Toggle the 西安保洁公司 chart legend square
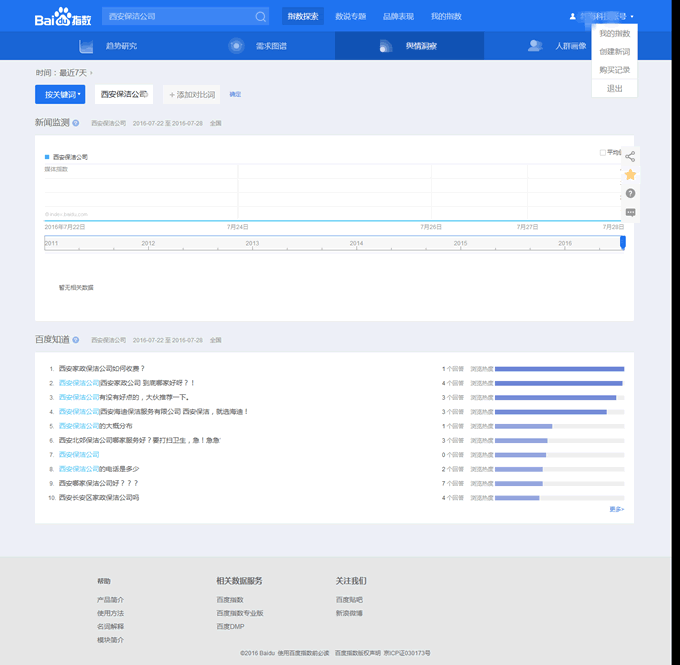 point(47,157)
